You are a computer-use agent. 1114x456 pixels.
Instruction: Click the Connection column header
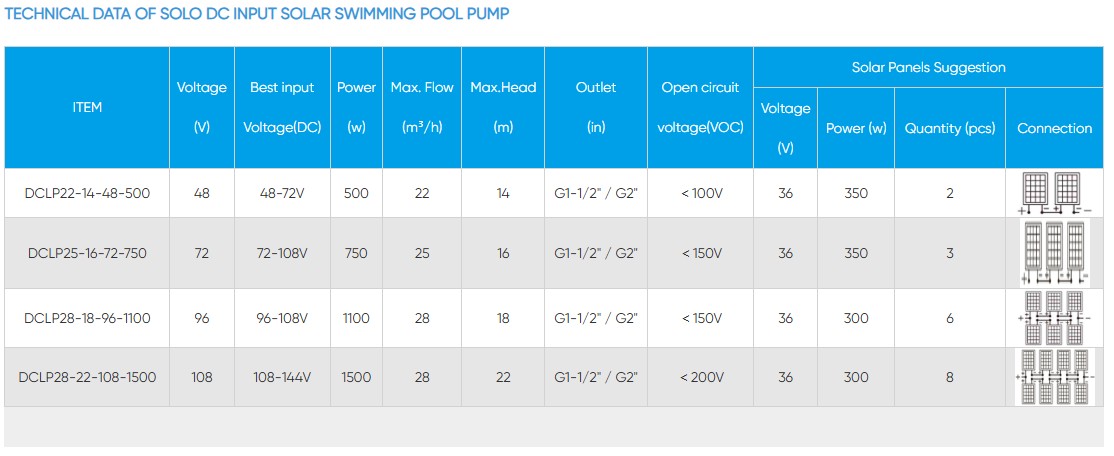pyautogui.click(x=1055, y=128)
